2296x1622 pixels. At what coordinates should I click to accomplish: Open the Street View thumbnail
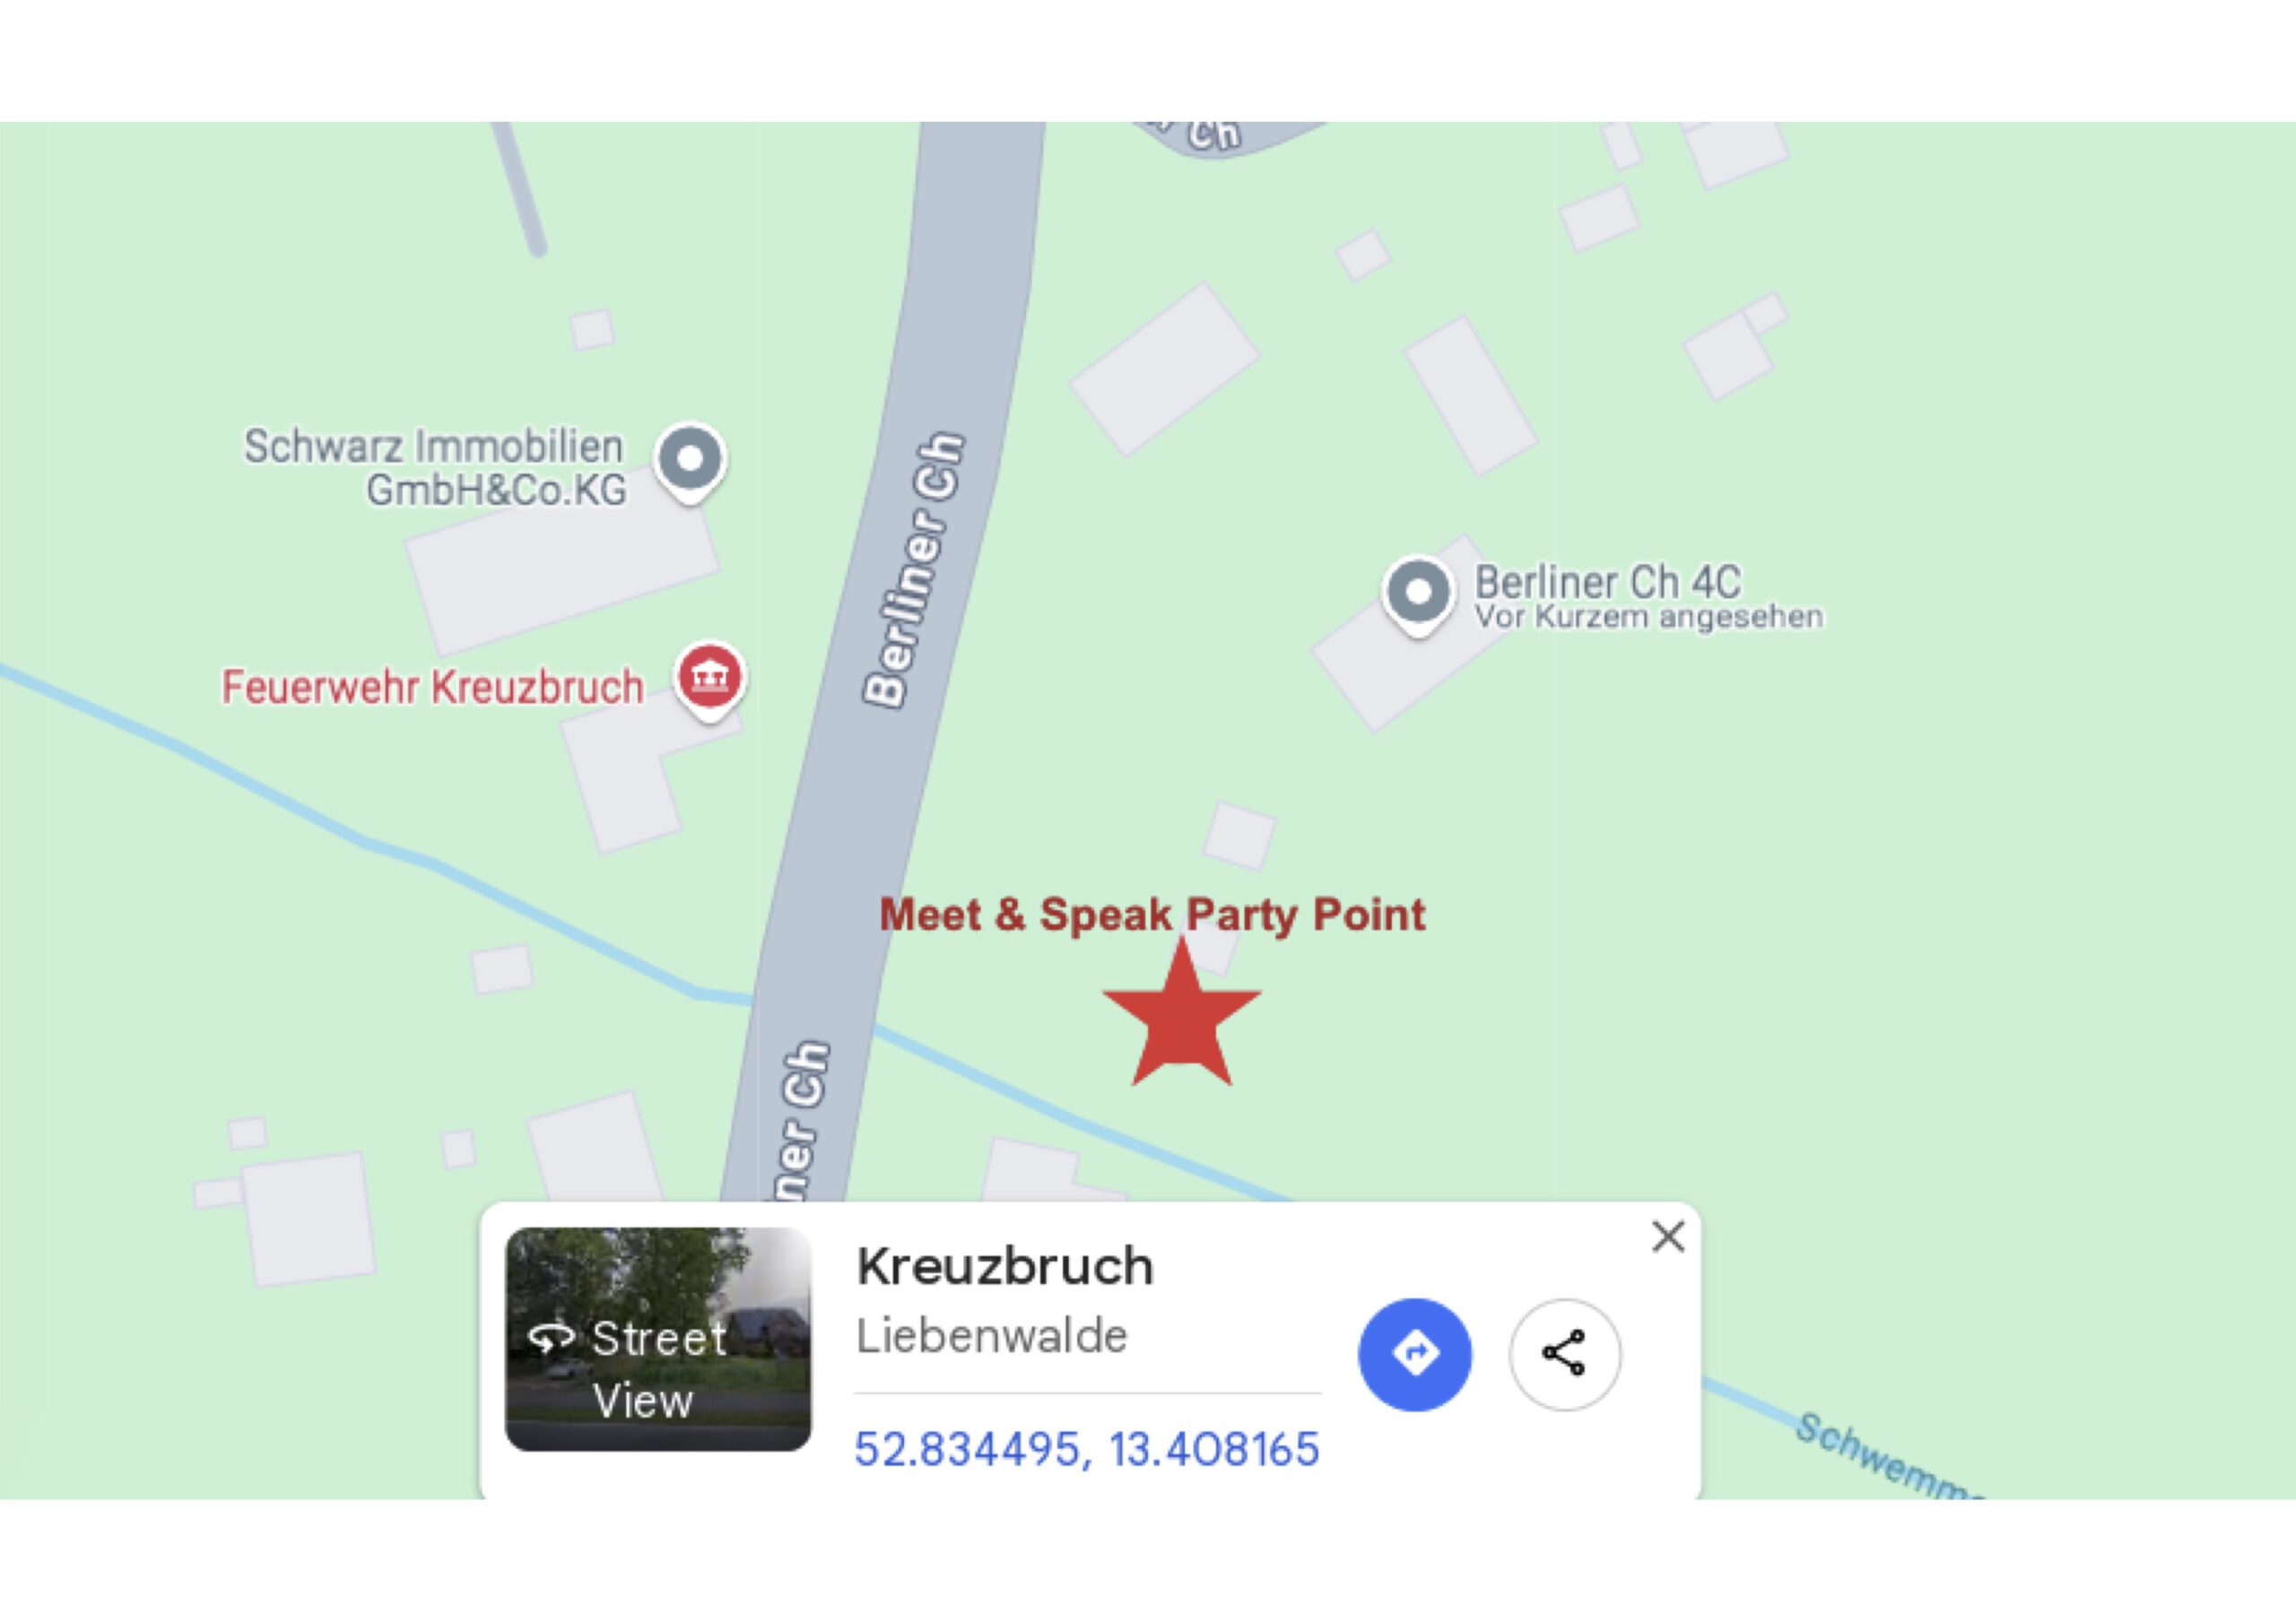click(x=658, y=1340)
